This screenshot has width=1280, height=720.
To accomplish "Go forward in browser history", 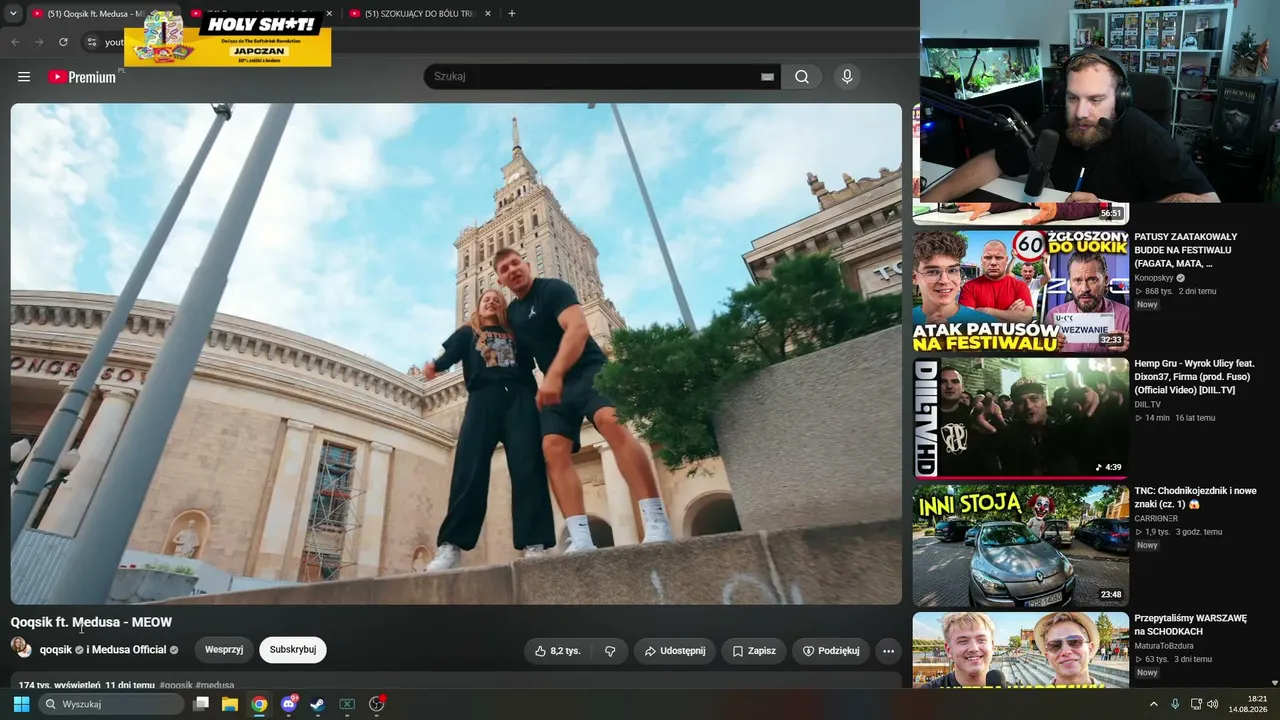I will click(39, 42).
